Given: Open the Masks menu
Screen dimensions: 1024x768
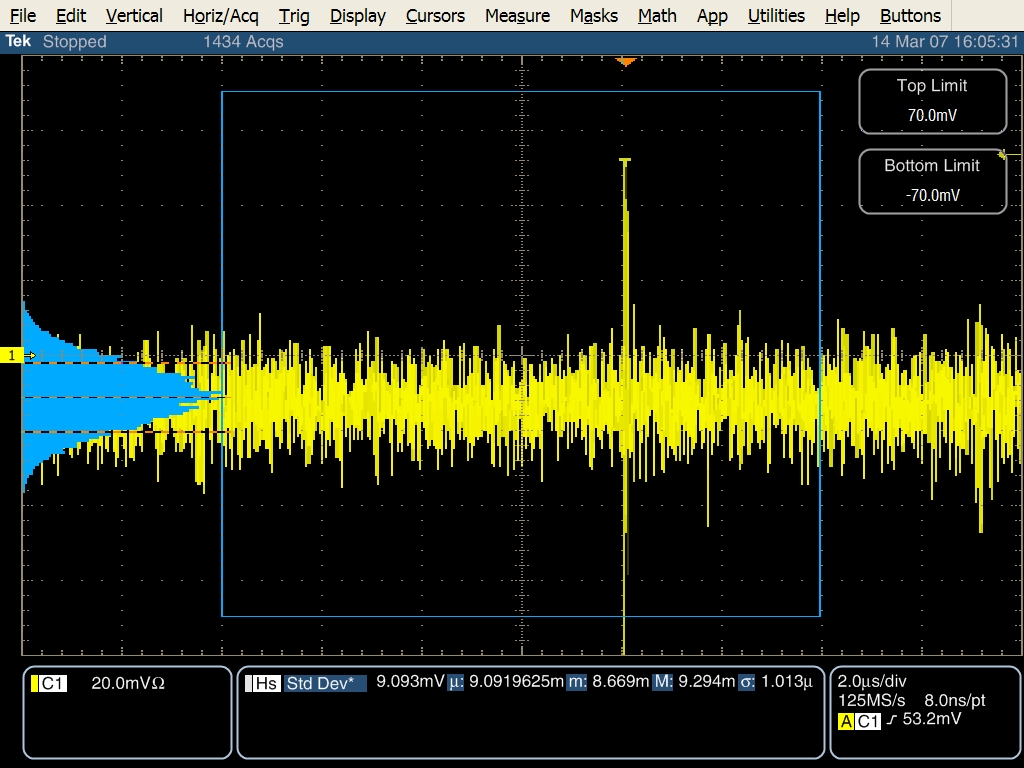Looking at the screenshot, I should coord(594,16).
